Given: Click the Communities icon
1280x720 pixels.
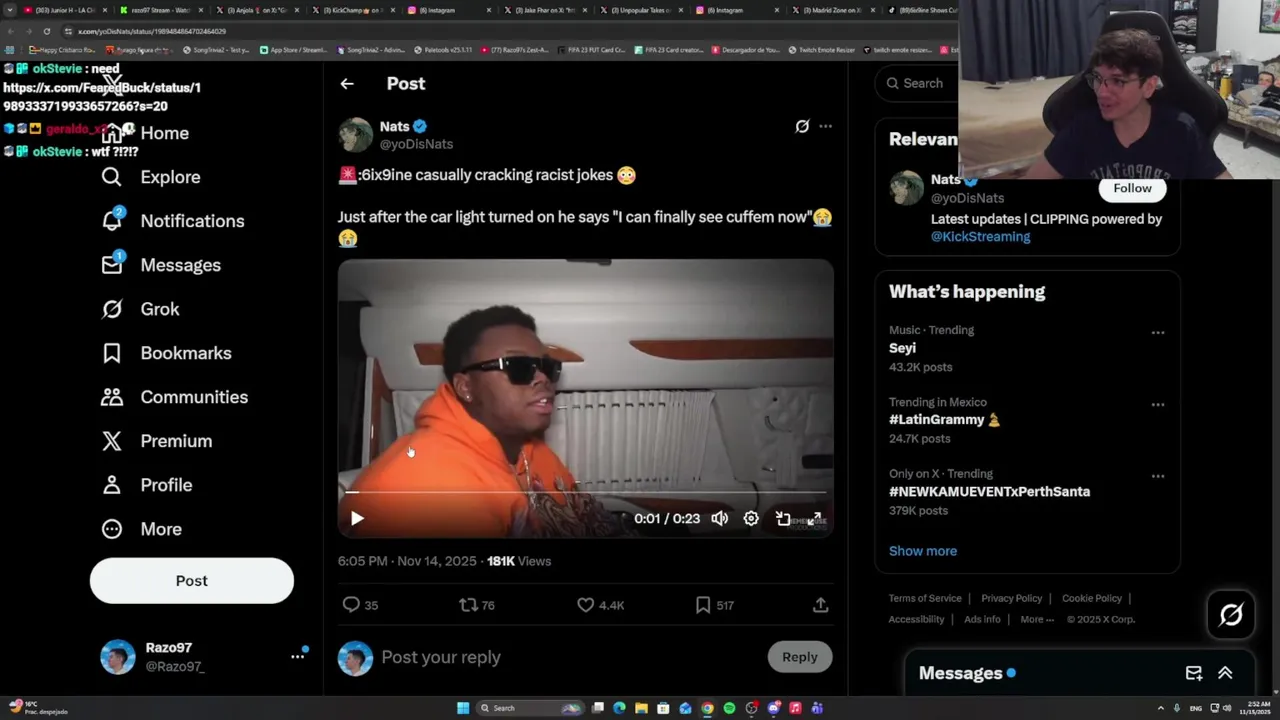Looking at the screenshot, I should tap(112, 397).
